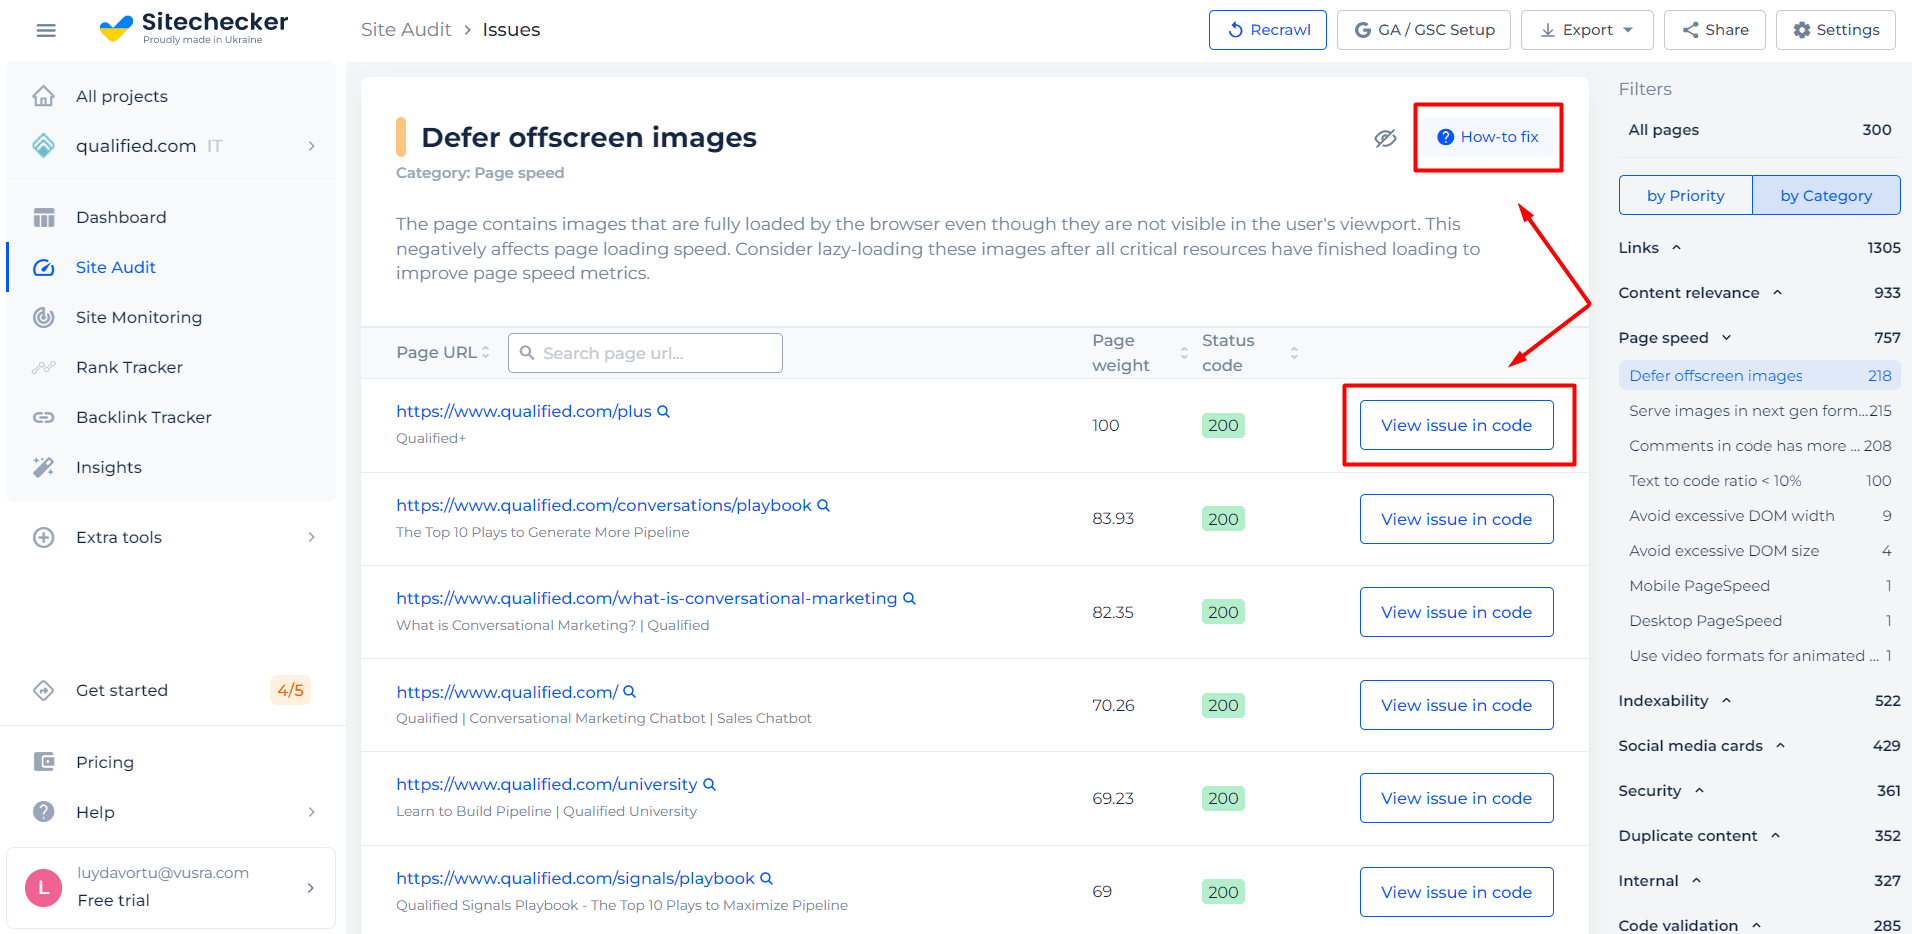The width and height of the screenshot is (1912, 934).
Task: Open the conversations/playbook URL link
Action: (603, 505)
